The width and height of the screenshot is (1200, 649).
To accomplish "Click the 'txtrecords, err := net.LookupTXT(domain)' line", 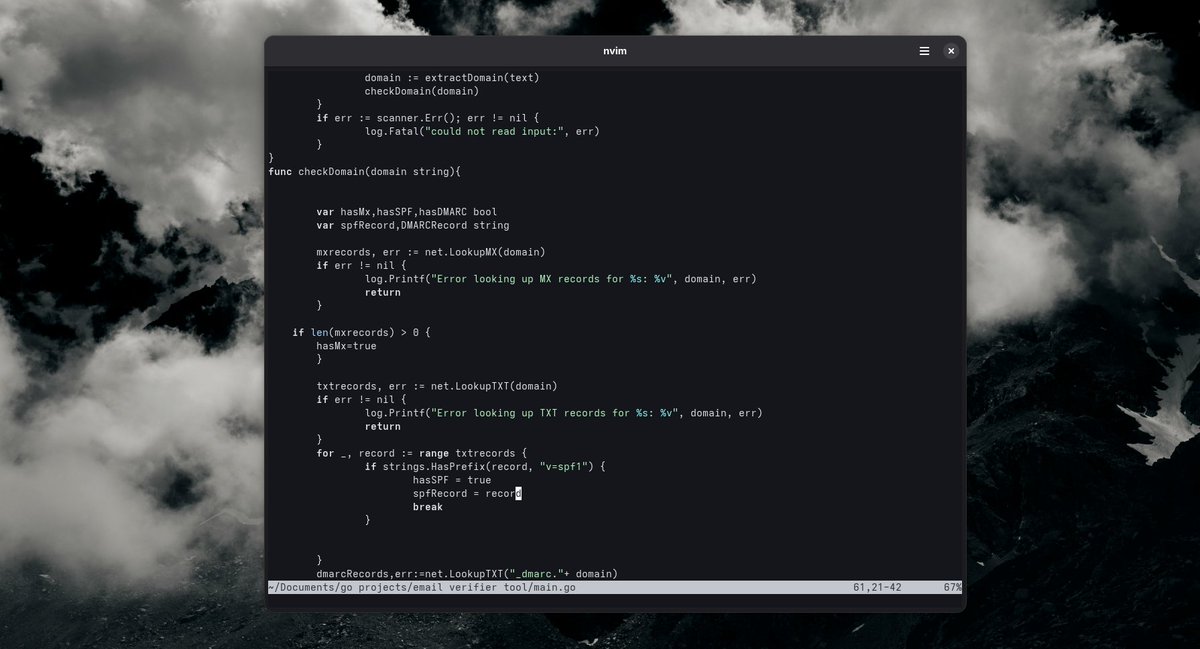I will pos(437,386).
